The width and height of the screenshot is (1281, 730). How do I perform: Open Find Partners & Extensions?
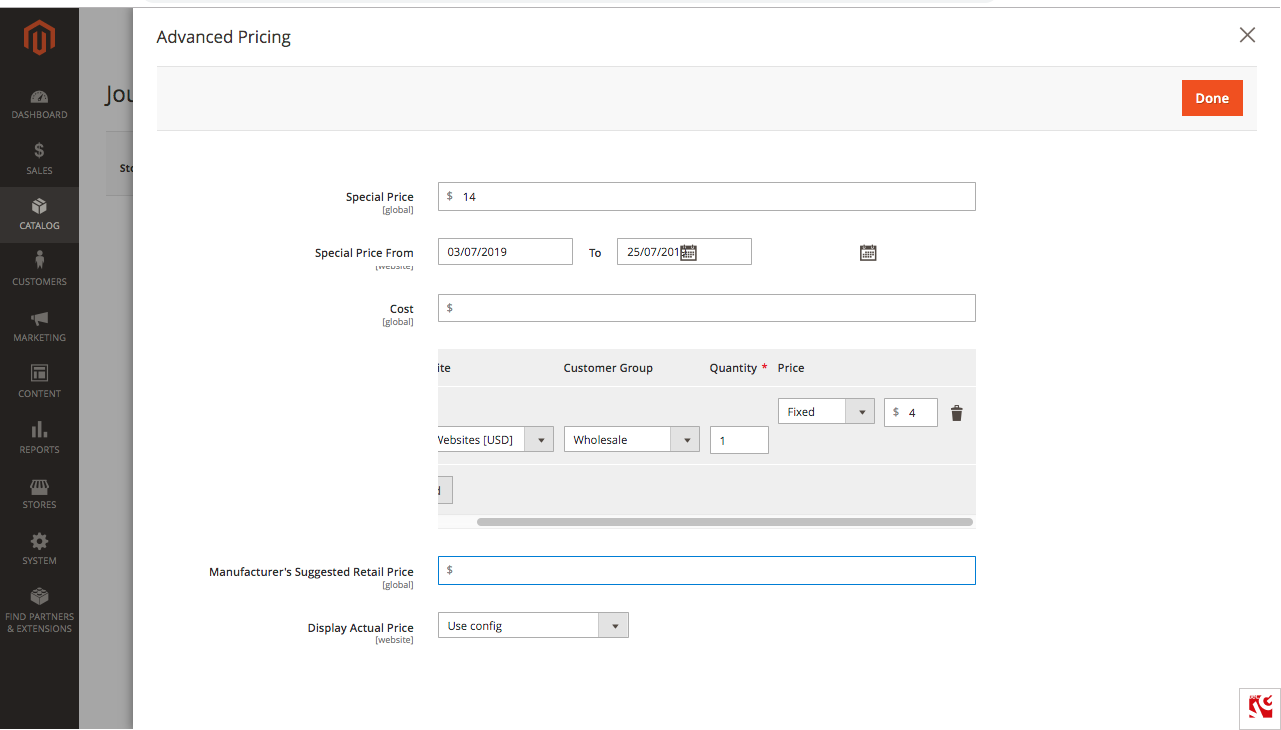[39, 611]
